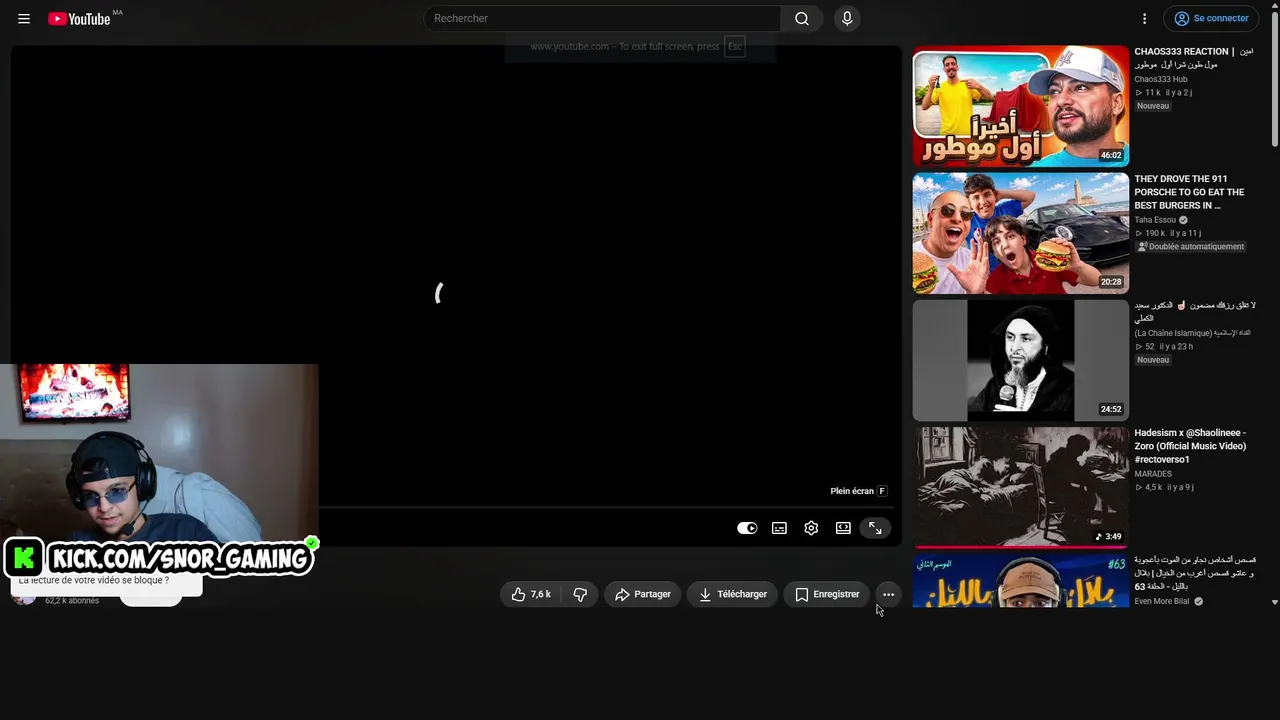Click the Nouveau badge under Chaos333 Hub
The image size is (1280, 720).
(1153, 106)
